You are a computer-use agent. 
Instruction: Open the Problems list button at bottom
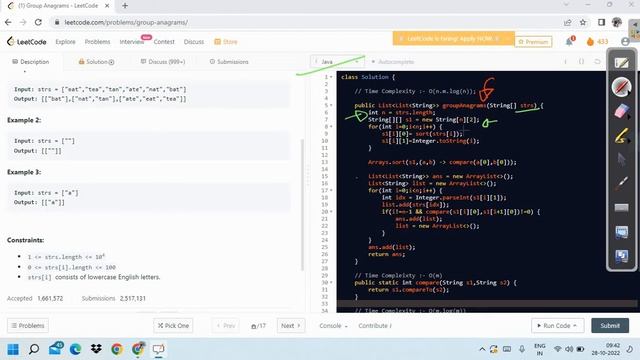28,326
